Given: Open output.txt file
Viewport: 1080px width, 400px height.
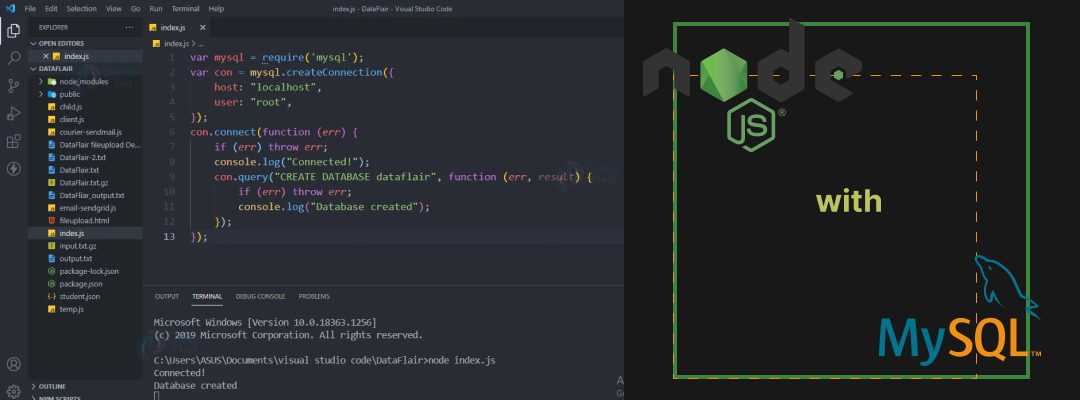Looking at the screenshot, I should pyautogui.click(x=76, y=258).
